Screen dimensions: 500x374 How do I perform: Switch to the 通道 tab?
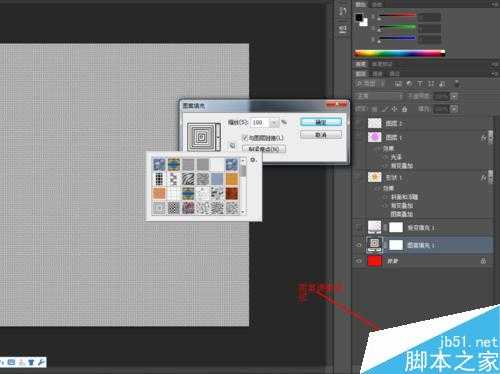point(377,74)
